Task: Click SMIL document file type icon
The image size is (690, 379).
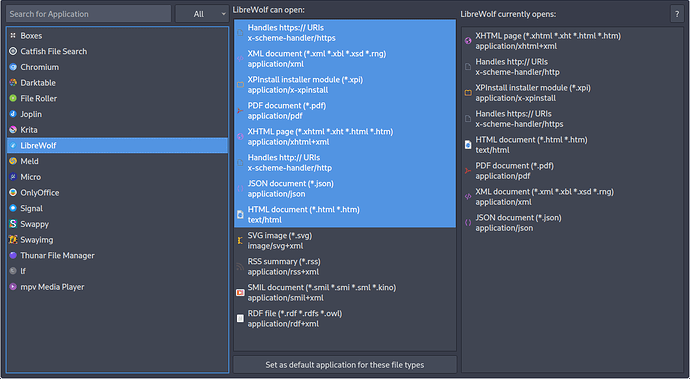Action: tap(240, 292)
